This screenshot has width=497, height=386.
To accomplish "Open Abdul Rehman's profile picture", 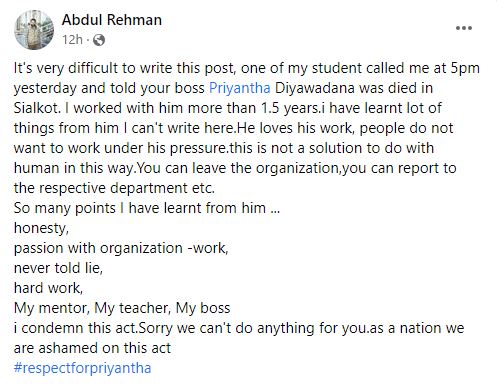I will tap(34, 30).
